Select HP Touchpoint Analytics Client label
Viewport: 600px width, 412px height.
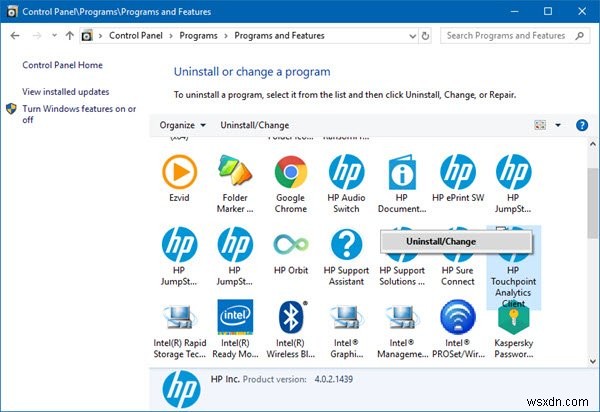(513, 287)
